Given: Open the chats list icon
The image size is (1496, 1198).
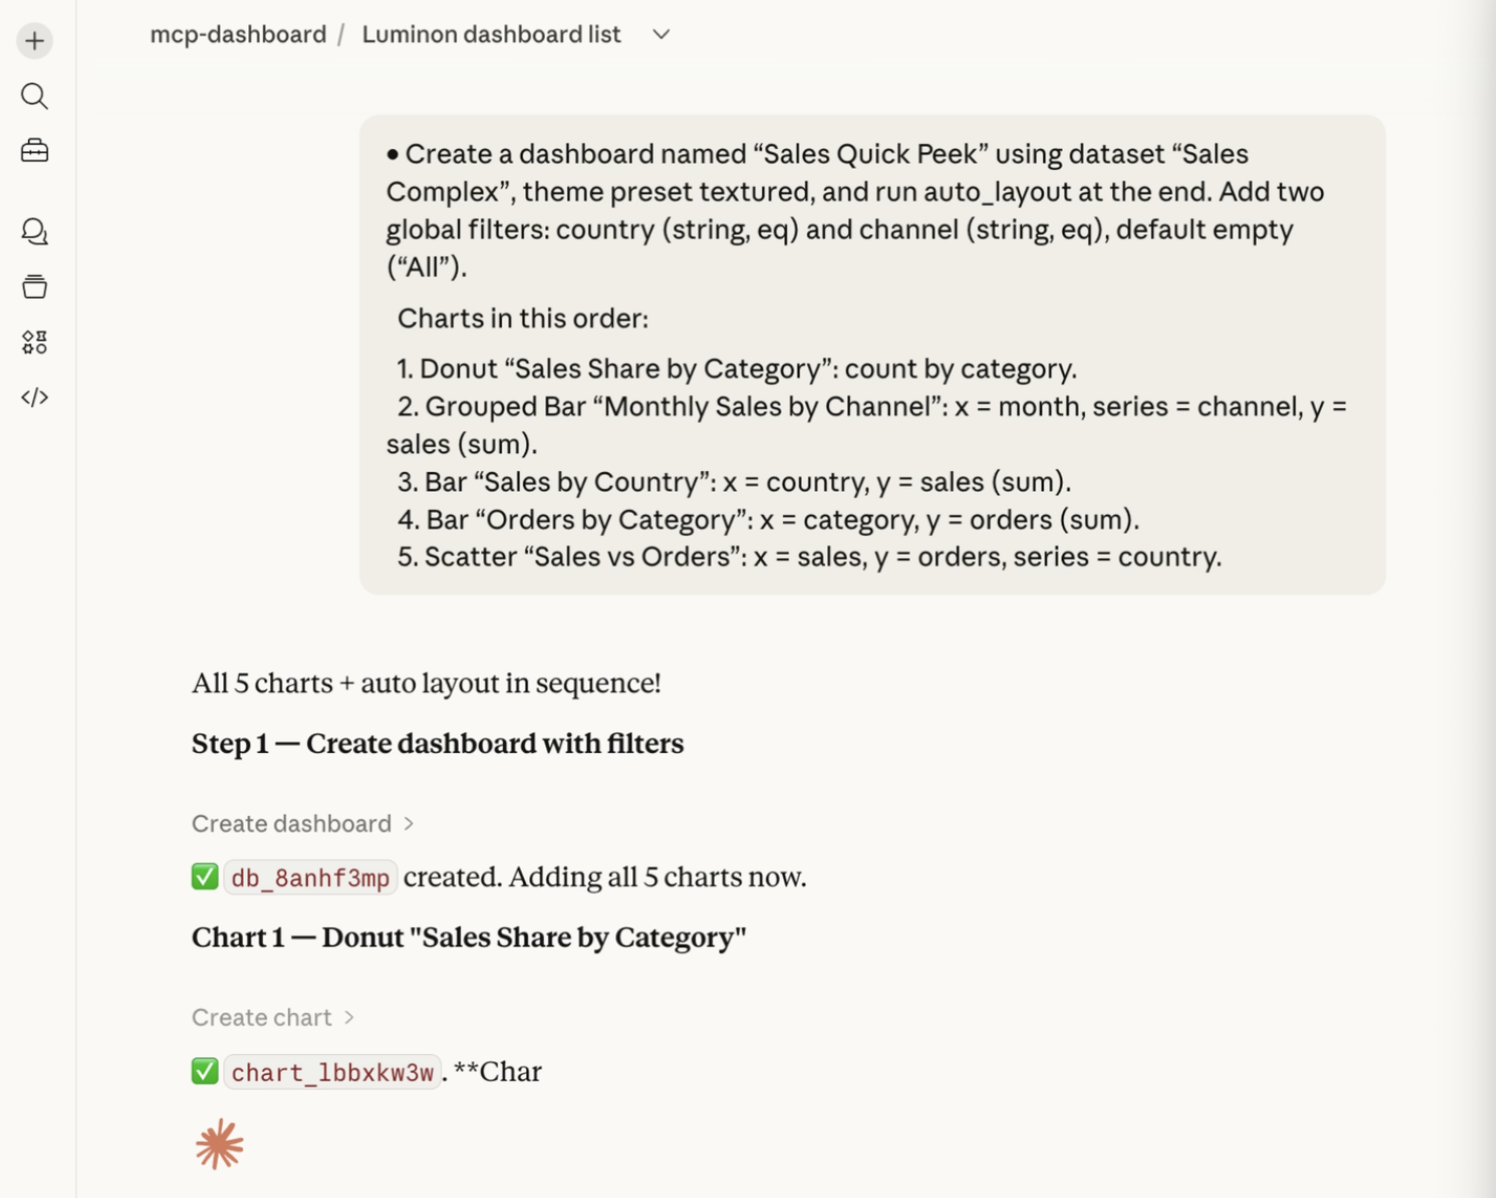Looking at the screenshot, I should [35, 232].
